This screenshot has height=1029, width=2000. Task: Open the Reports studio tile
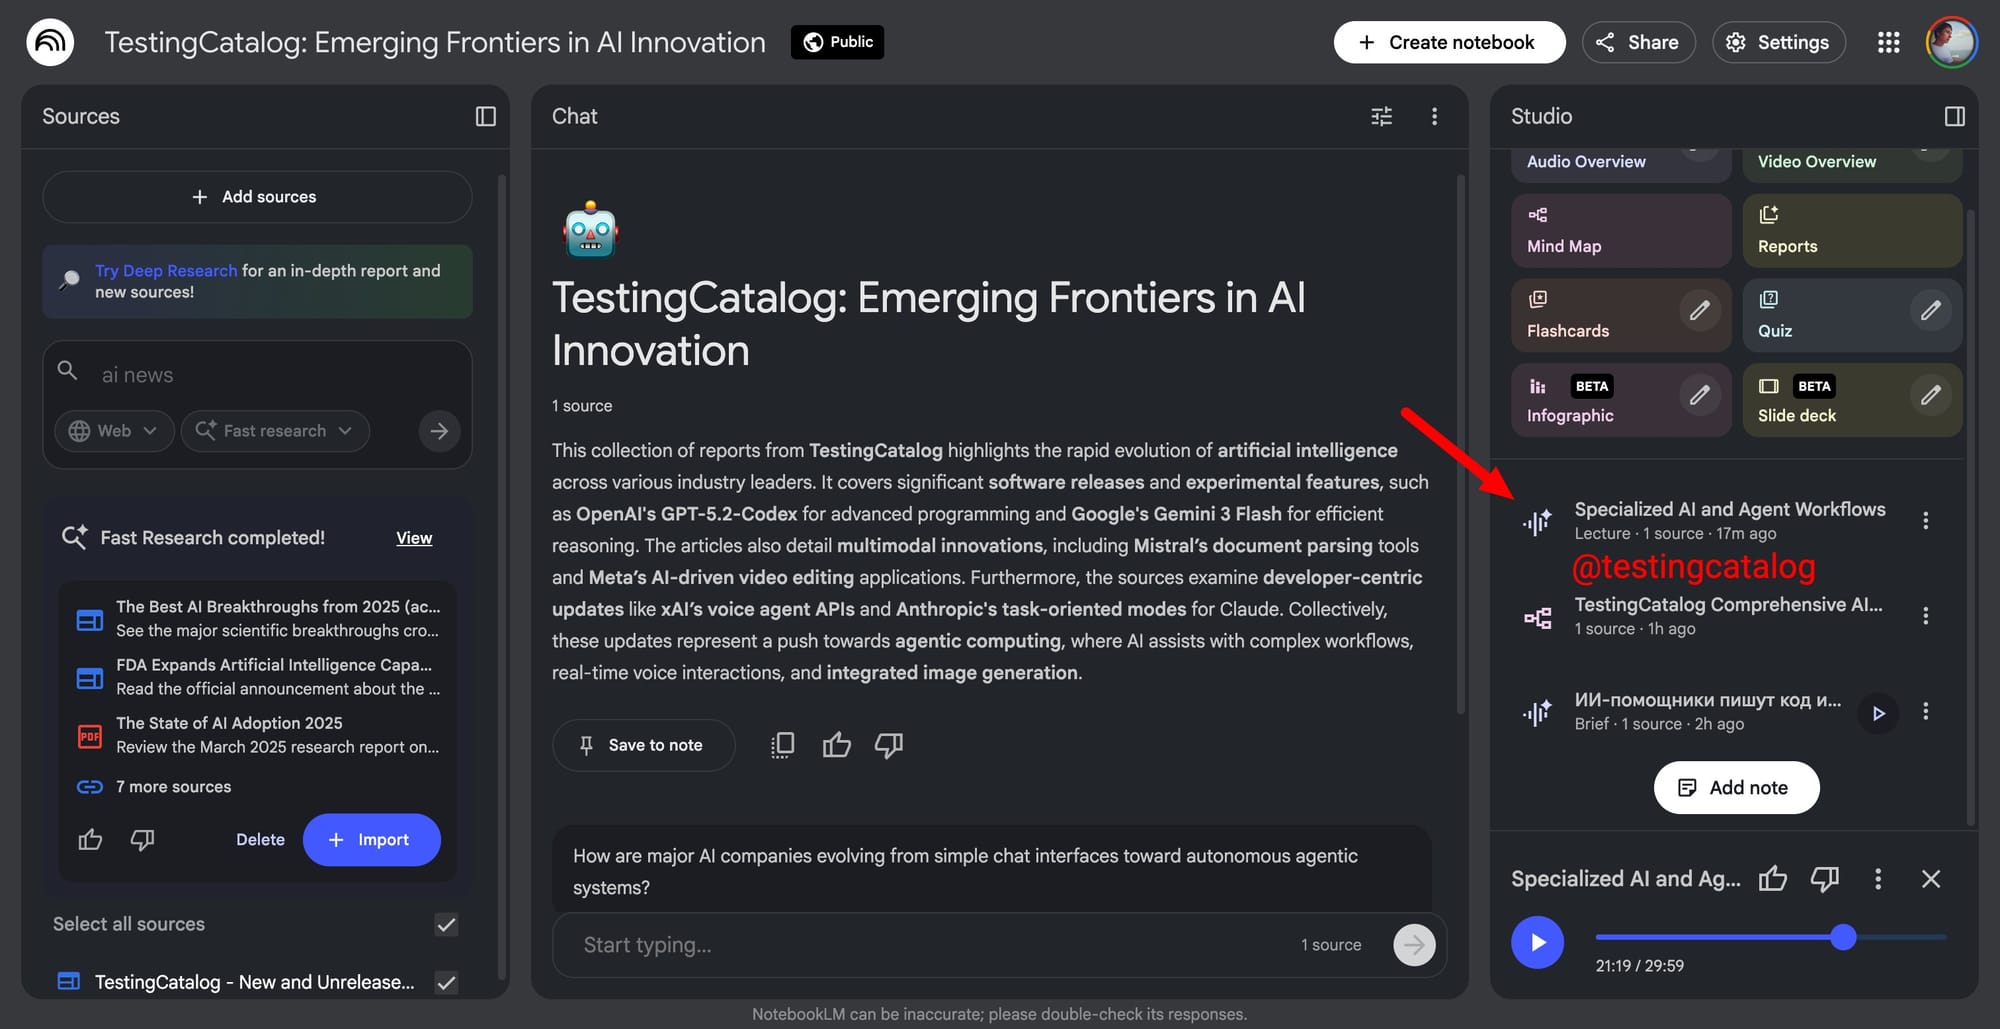1851,231
